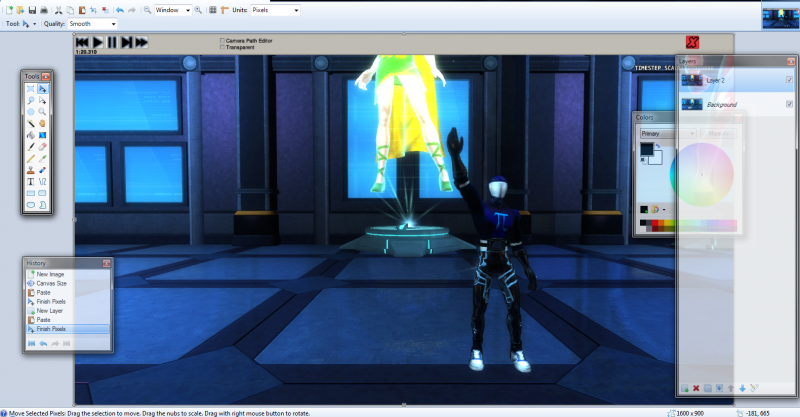Skip to the next frame button
The height and width of the screenshot is (417, 800).
click(127, 42)
